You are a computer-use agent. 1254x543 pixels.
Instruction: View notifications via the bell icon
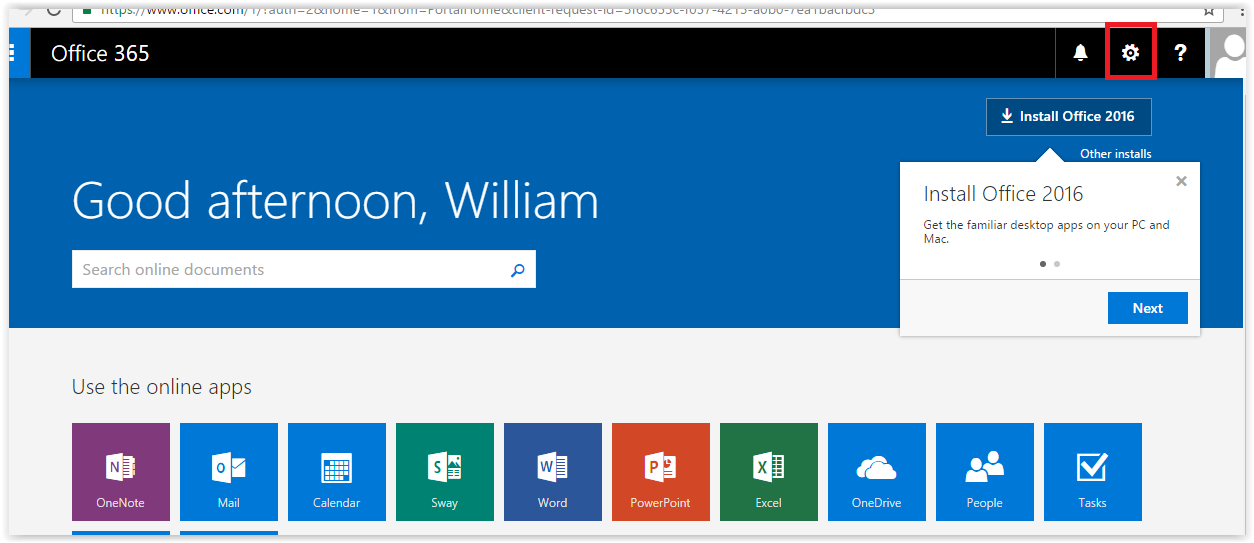pos(1080,53)
